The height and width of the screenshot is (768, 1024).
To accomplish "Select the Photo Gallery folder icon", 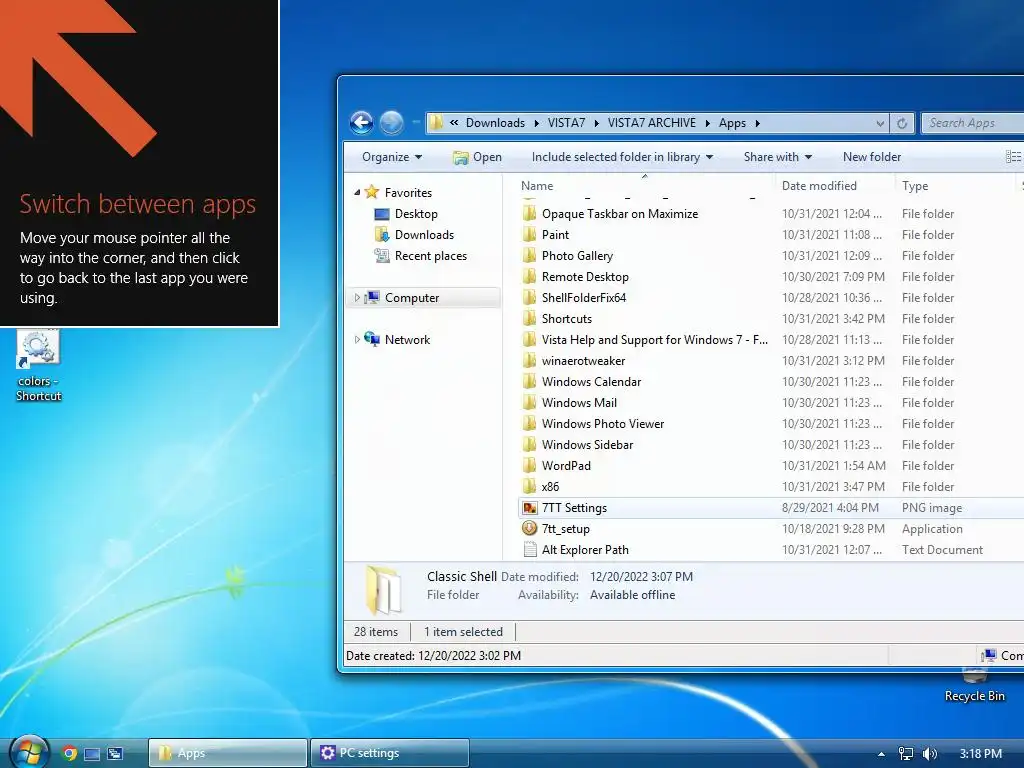I will coord(530,255).
